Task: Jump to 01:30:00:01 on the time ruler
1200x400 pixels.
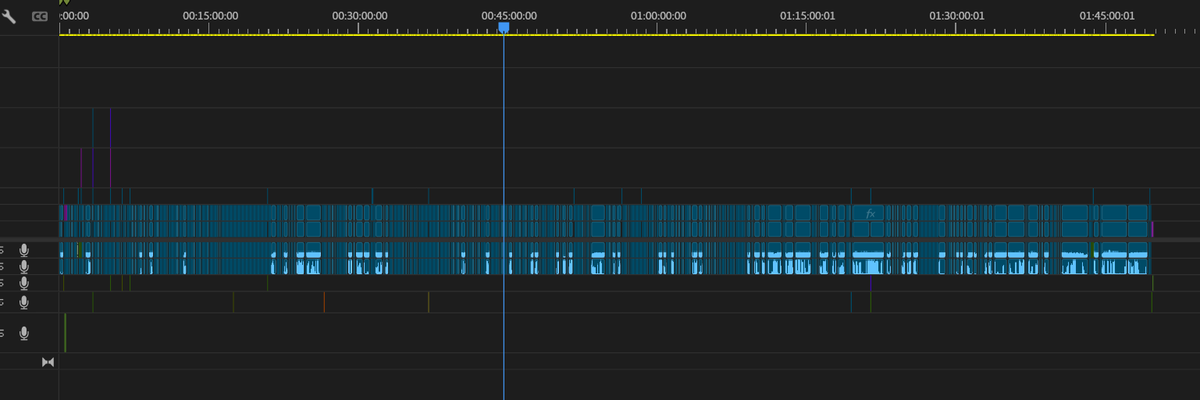Action: coord(957,16)
